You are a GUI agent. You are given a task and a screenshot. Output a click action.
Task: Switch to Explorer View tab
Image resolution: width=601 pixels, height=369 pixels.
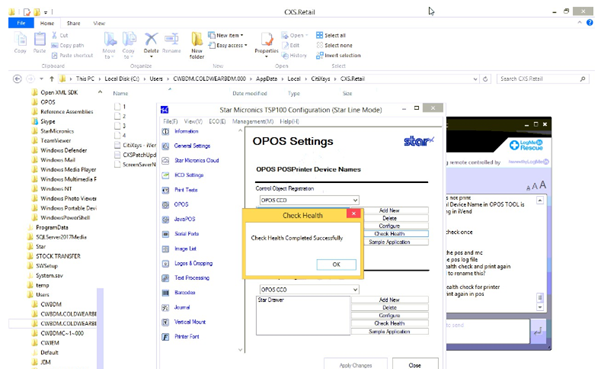(x=99, y=23)
